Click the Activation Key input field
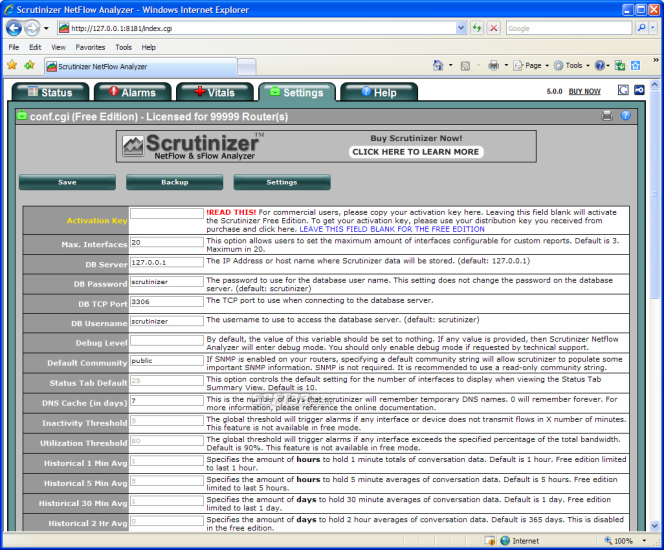 167,213
